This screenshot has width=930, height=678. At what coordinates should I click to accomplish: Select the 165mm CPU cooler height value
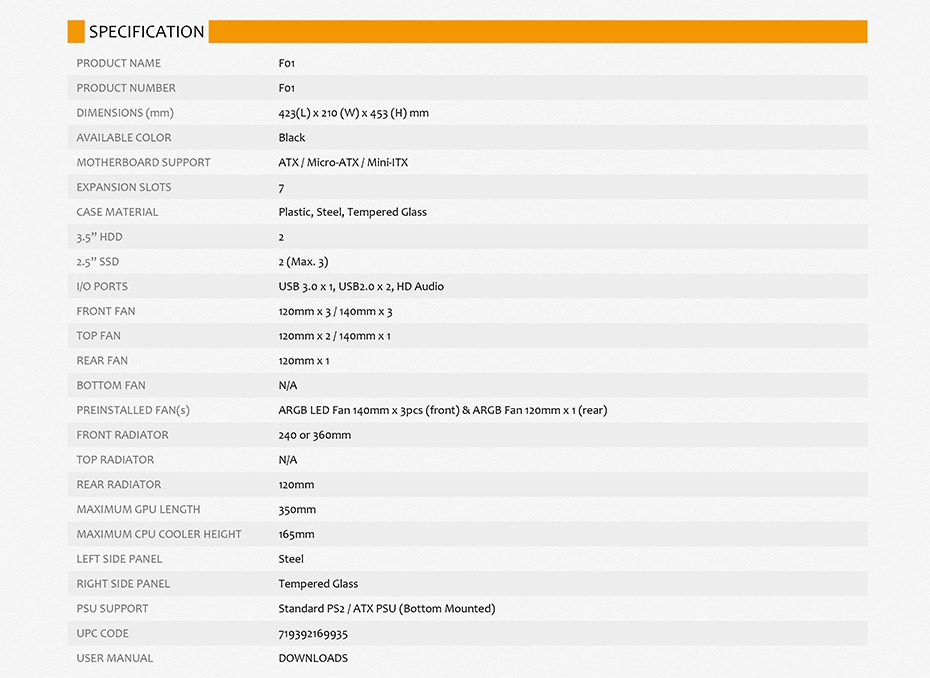point(297,534)
